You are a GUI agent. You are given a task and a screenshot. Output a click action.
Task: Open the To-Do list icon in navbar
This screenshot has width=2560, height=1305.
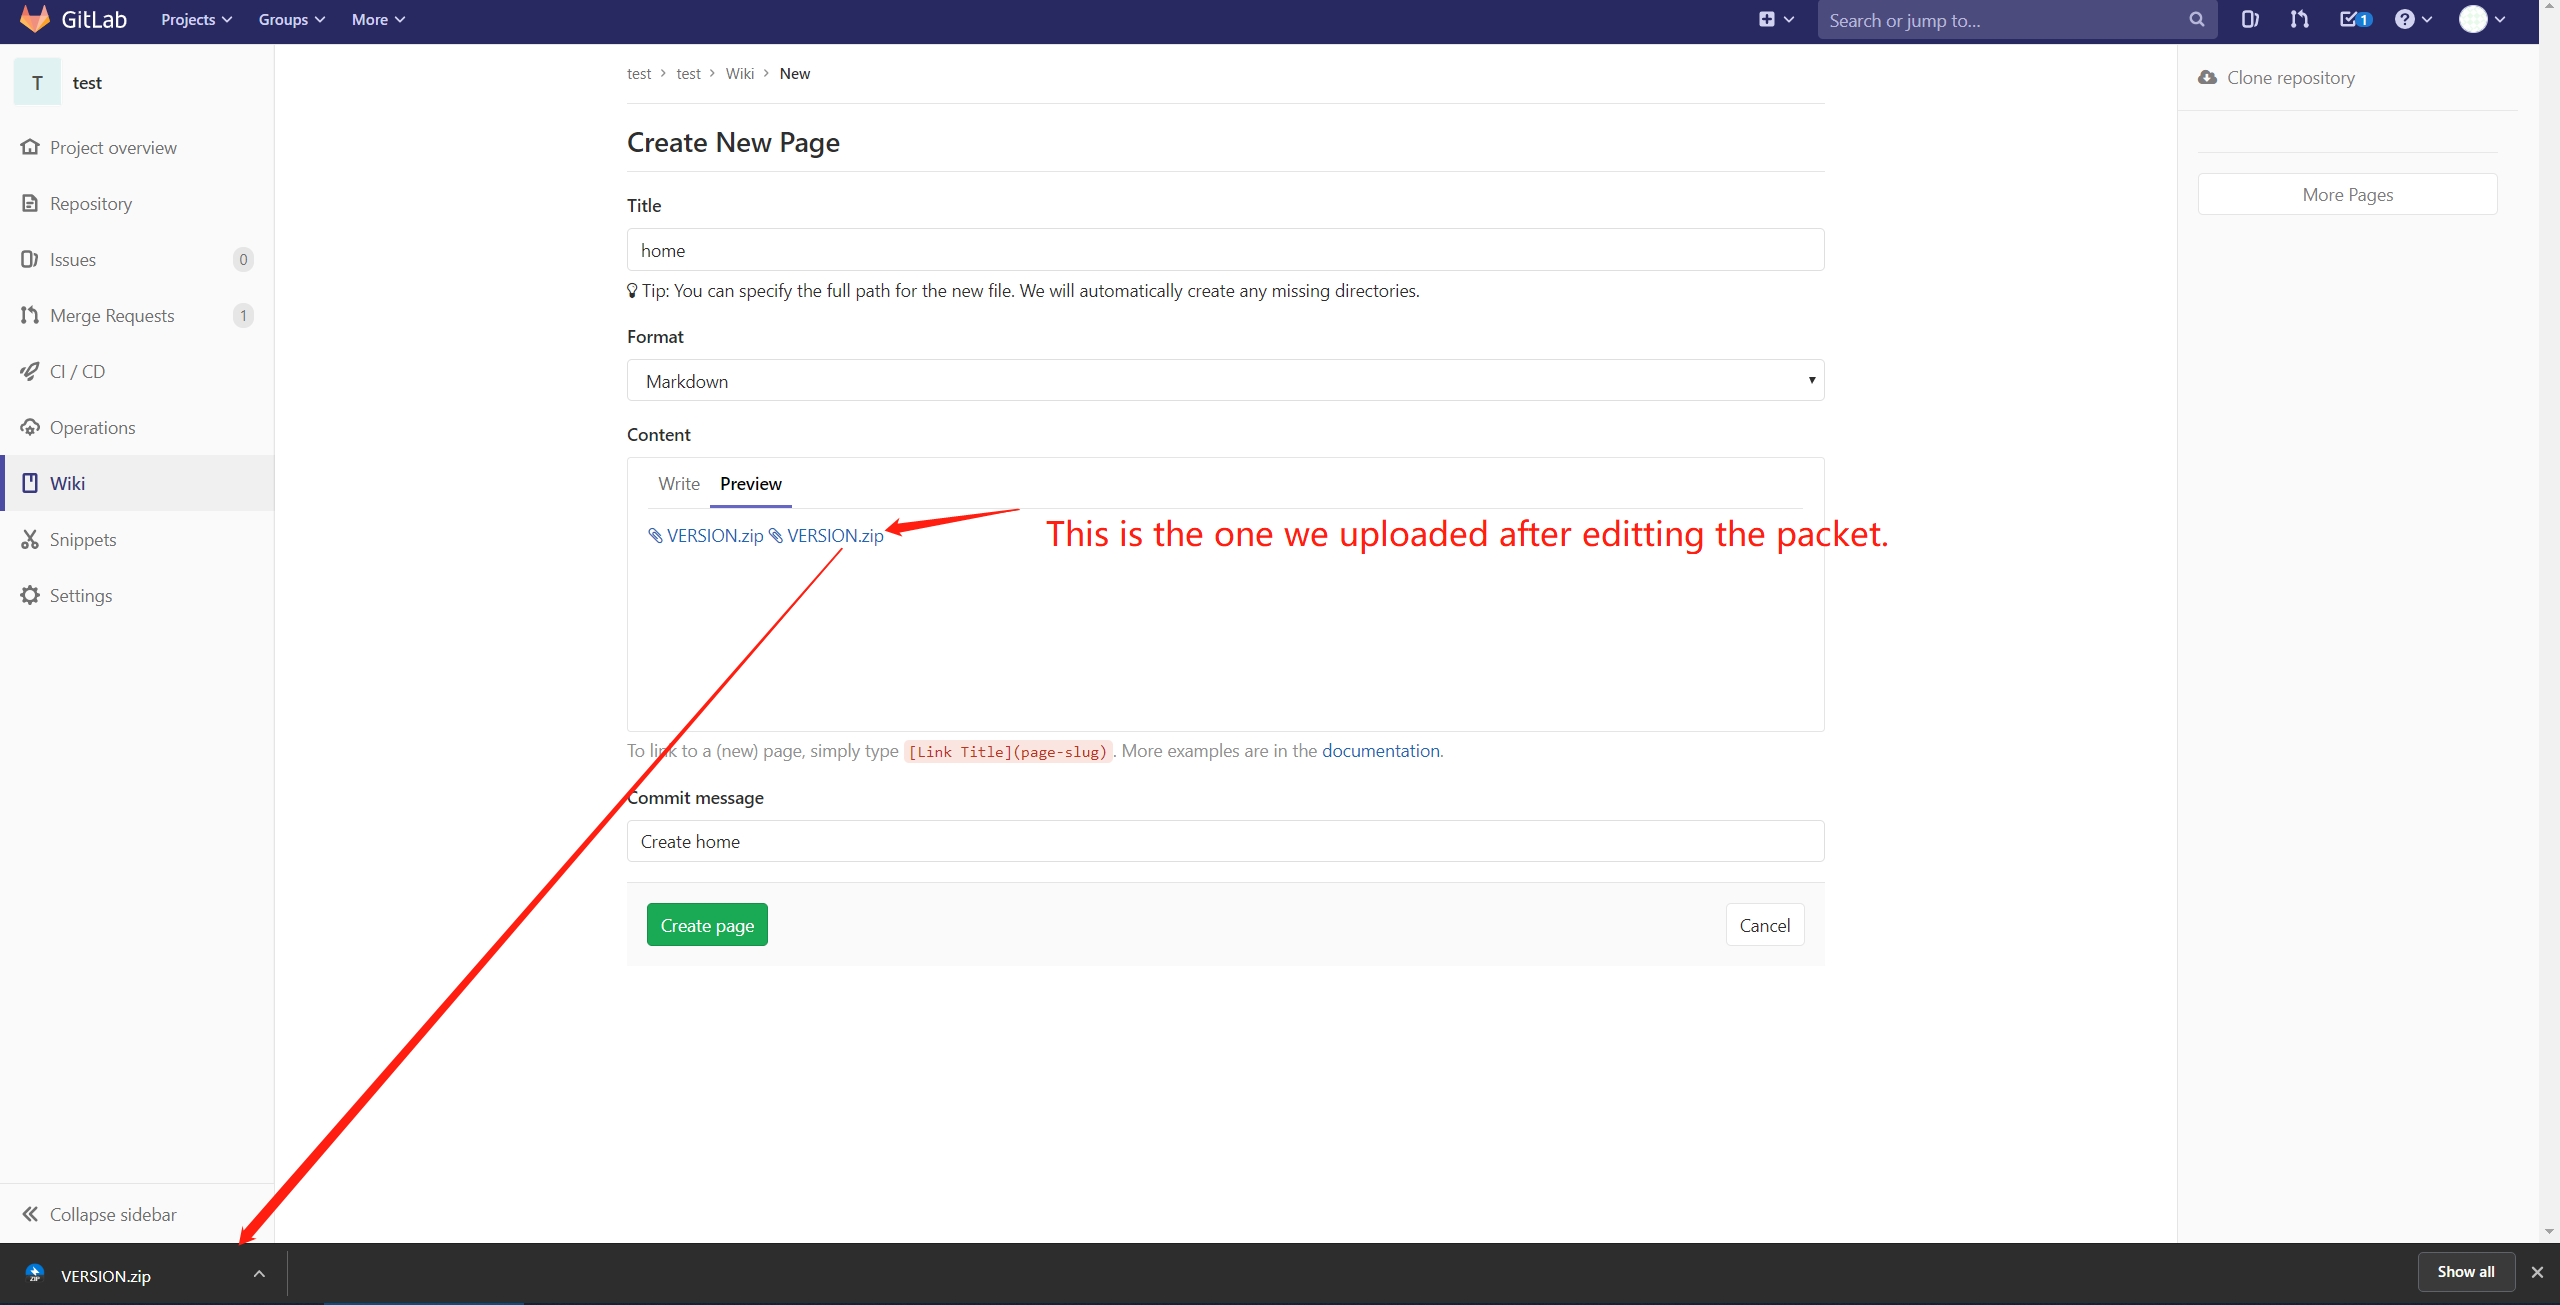tap(2354, 20)
